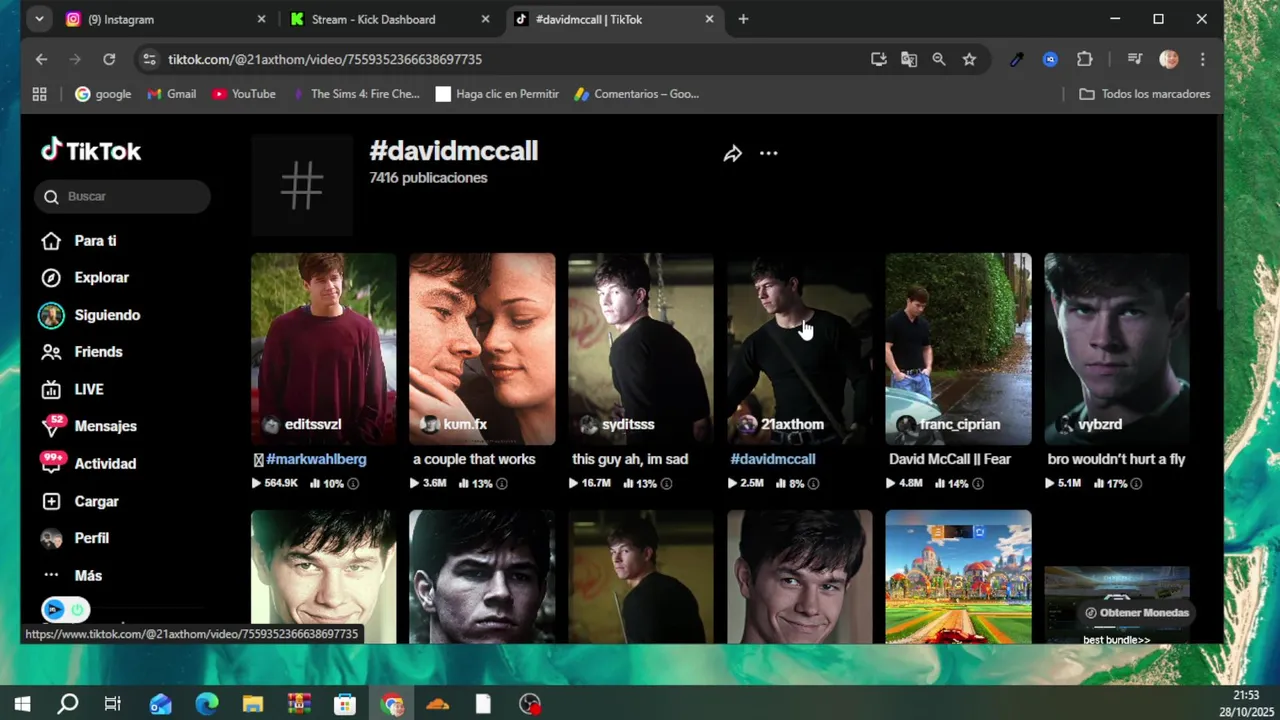The width and height of the screenshot is (1280, 720).
Task: Switch to the Instagram tab
Action: [x=165, y=19]
